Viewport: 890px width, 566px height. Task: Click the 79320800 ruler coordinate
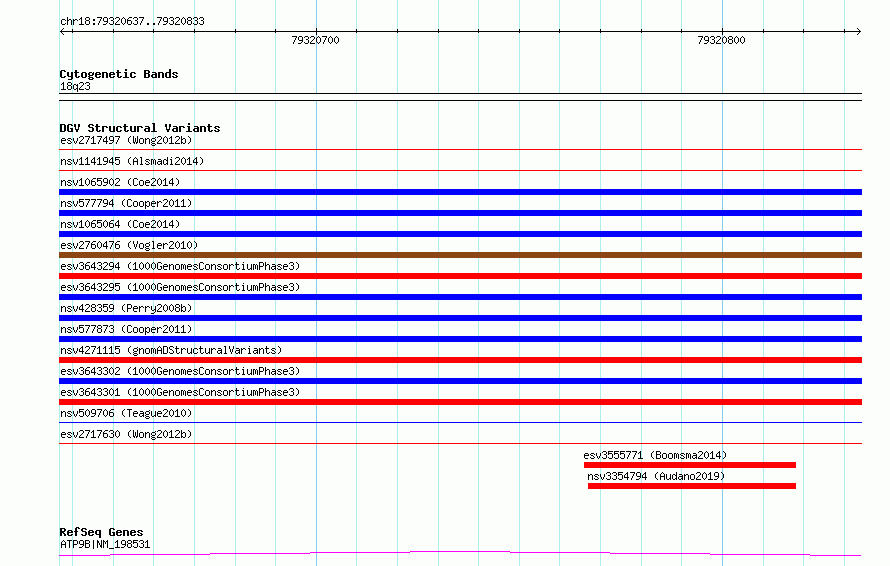[721, 40]
